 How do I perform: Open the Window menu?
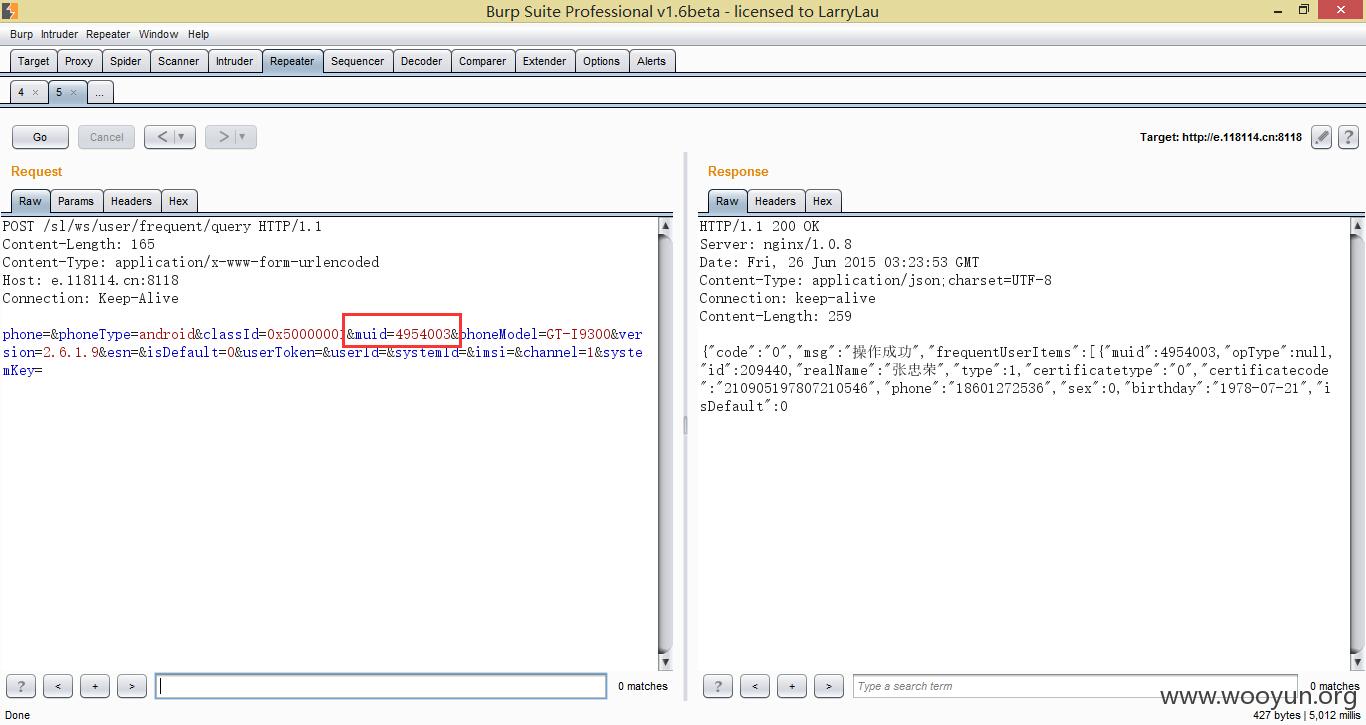tap(159, 34)
